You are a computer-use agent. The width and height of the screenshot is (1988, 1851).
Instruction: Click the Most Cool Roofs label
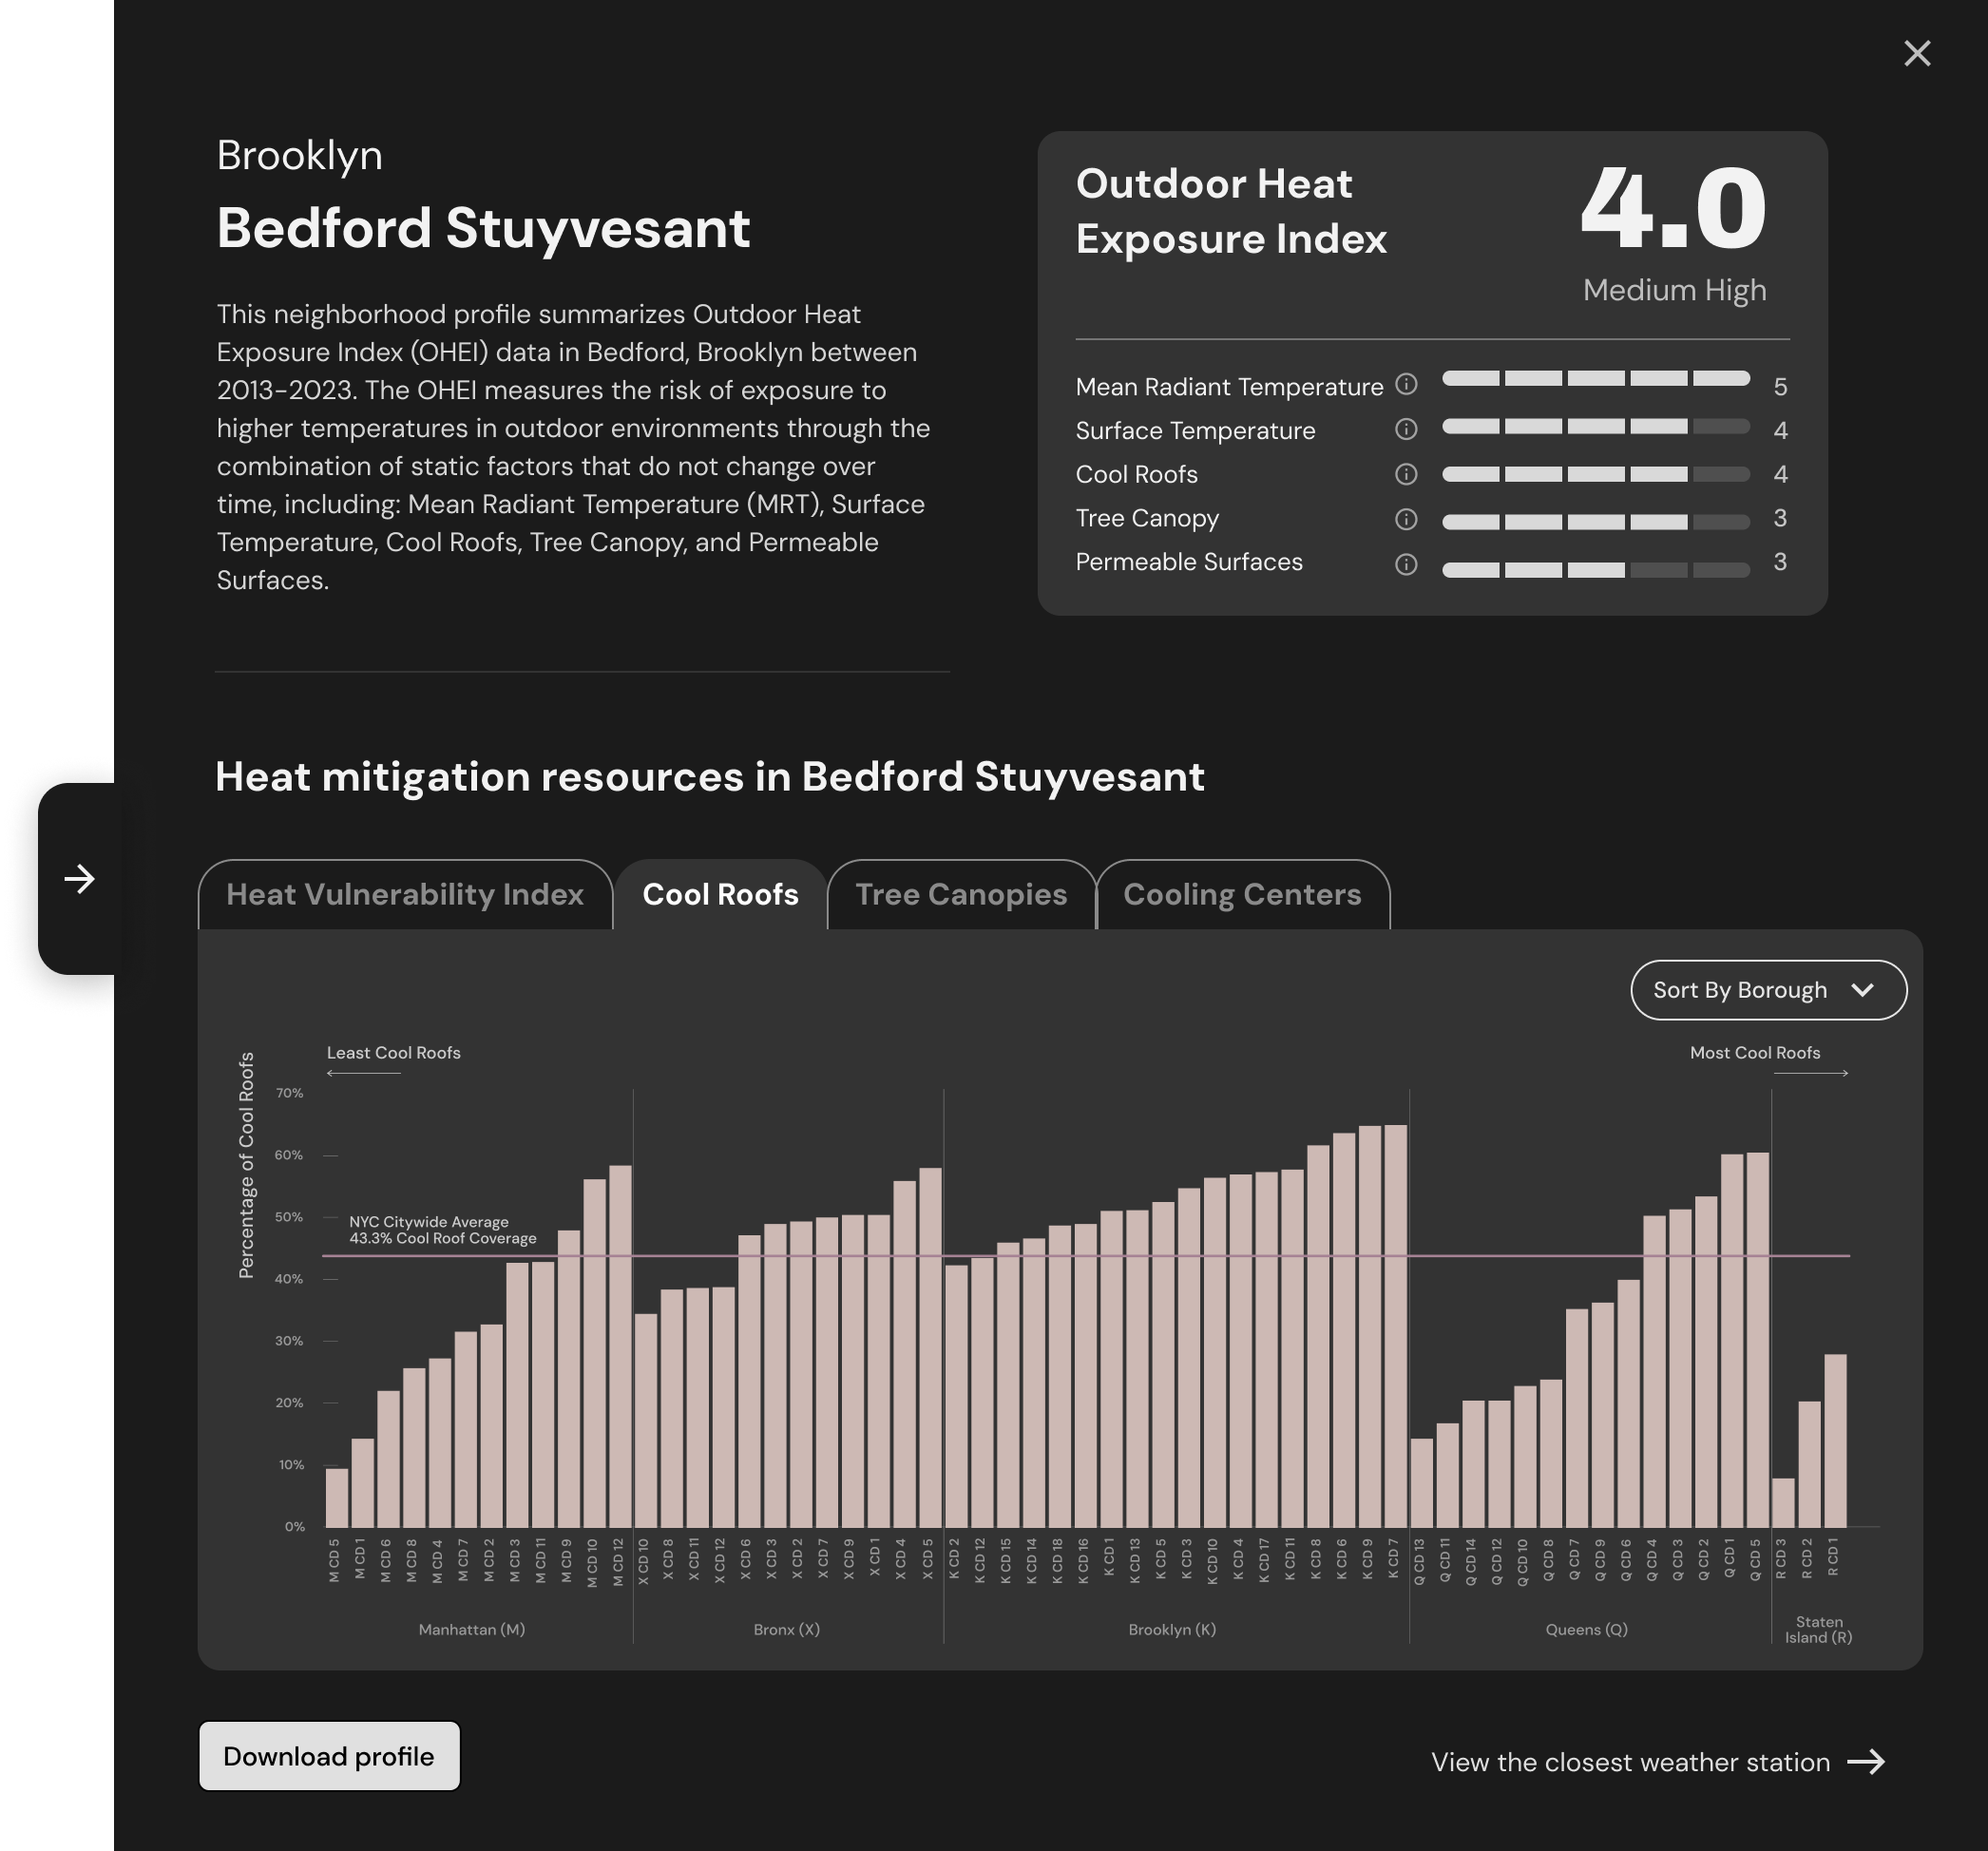pos(1755,1052)
